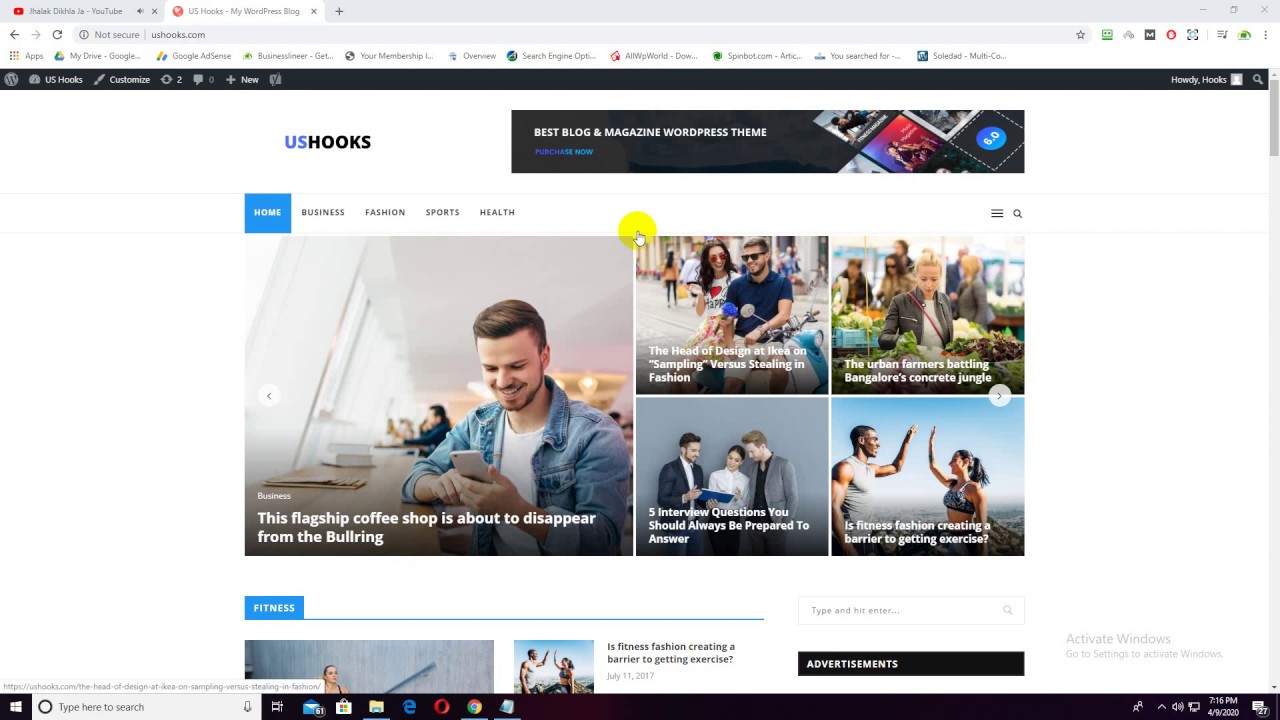Click the Opera extension icon in toolbar
The height and width of the screenshot is (720, 1280).
click(1171, 34)
